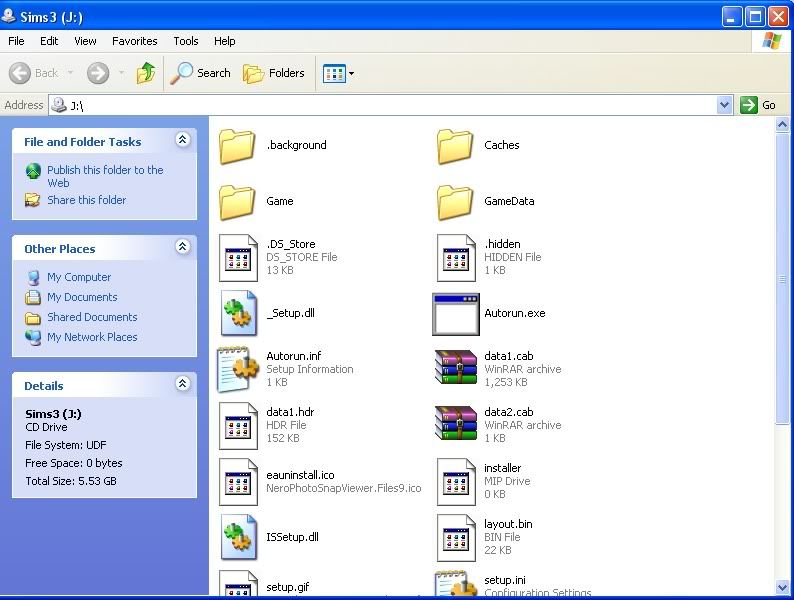
Task: Select the GameData folder icon
Action: click(455, 202)
